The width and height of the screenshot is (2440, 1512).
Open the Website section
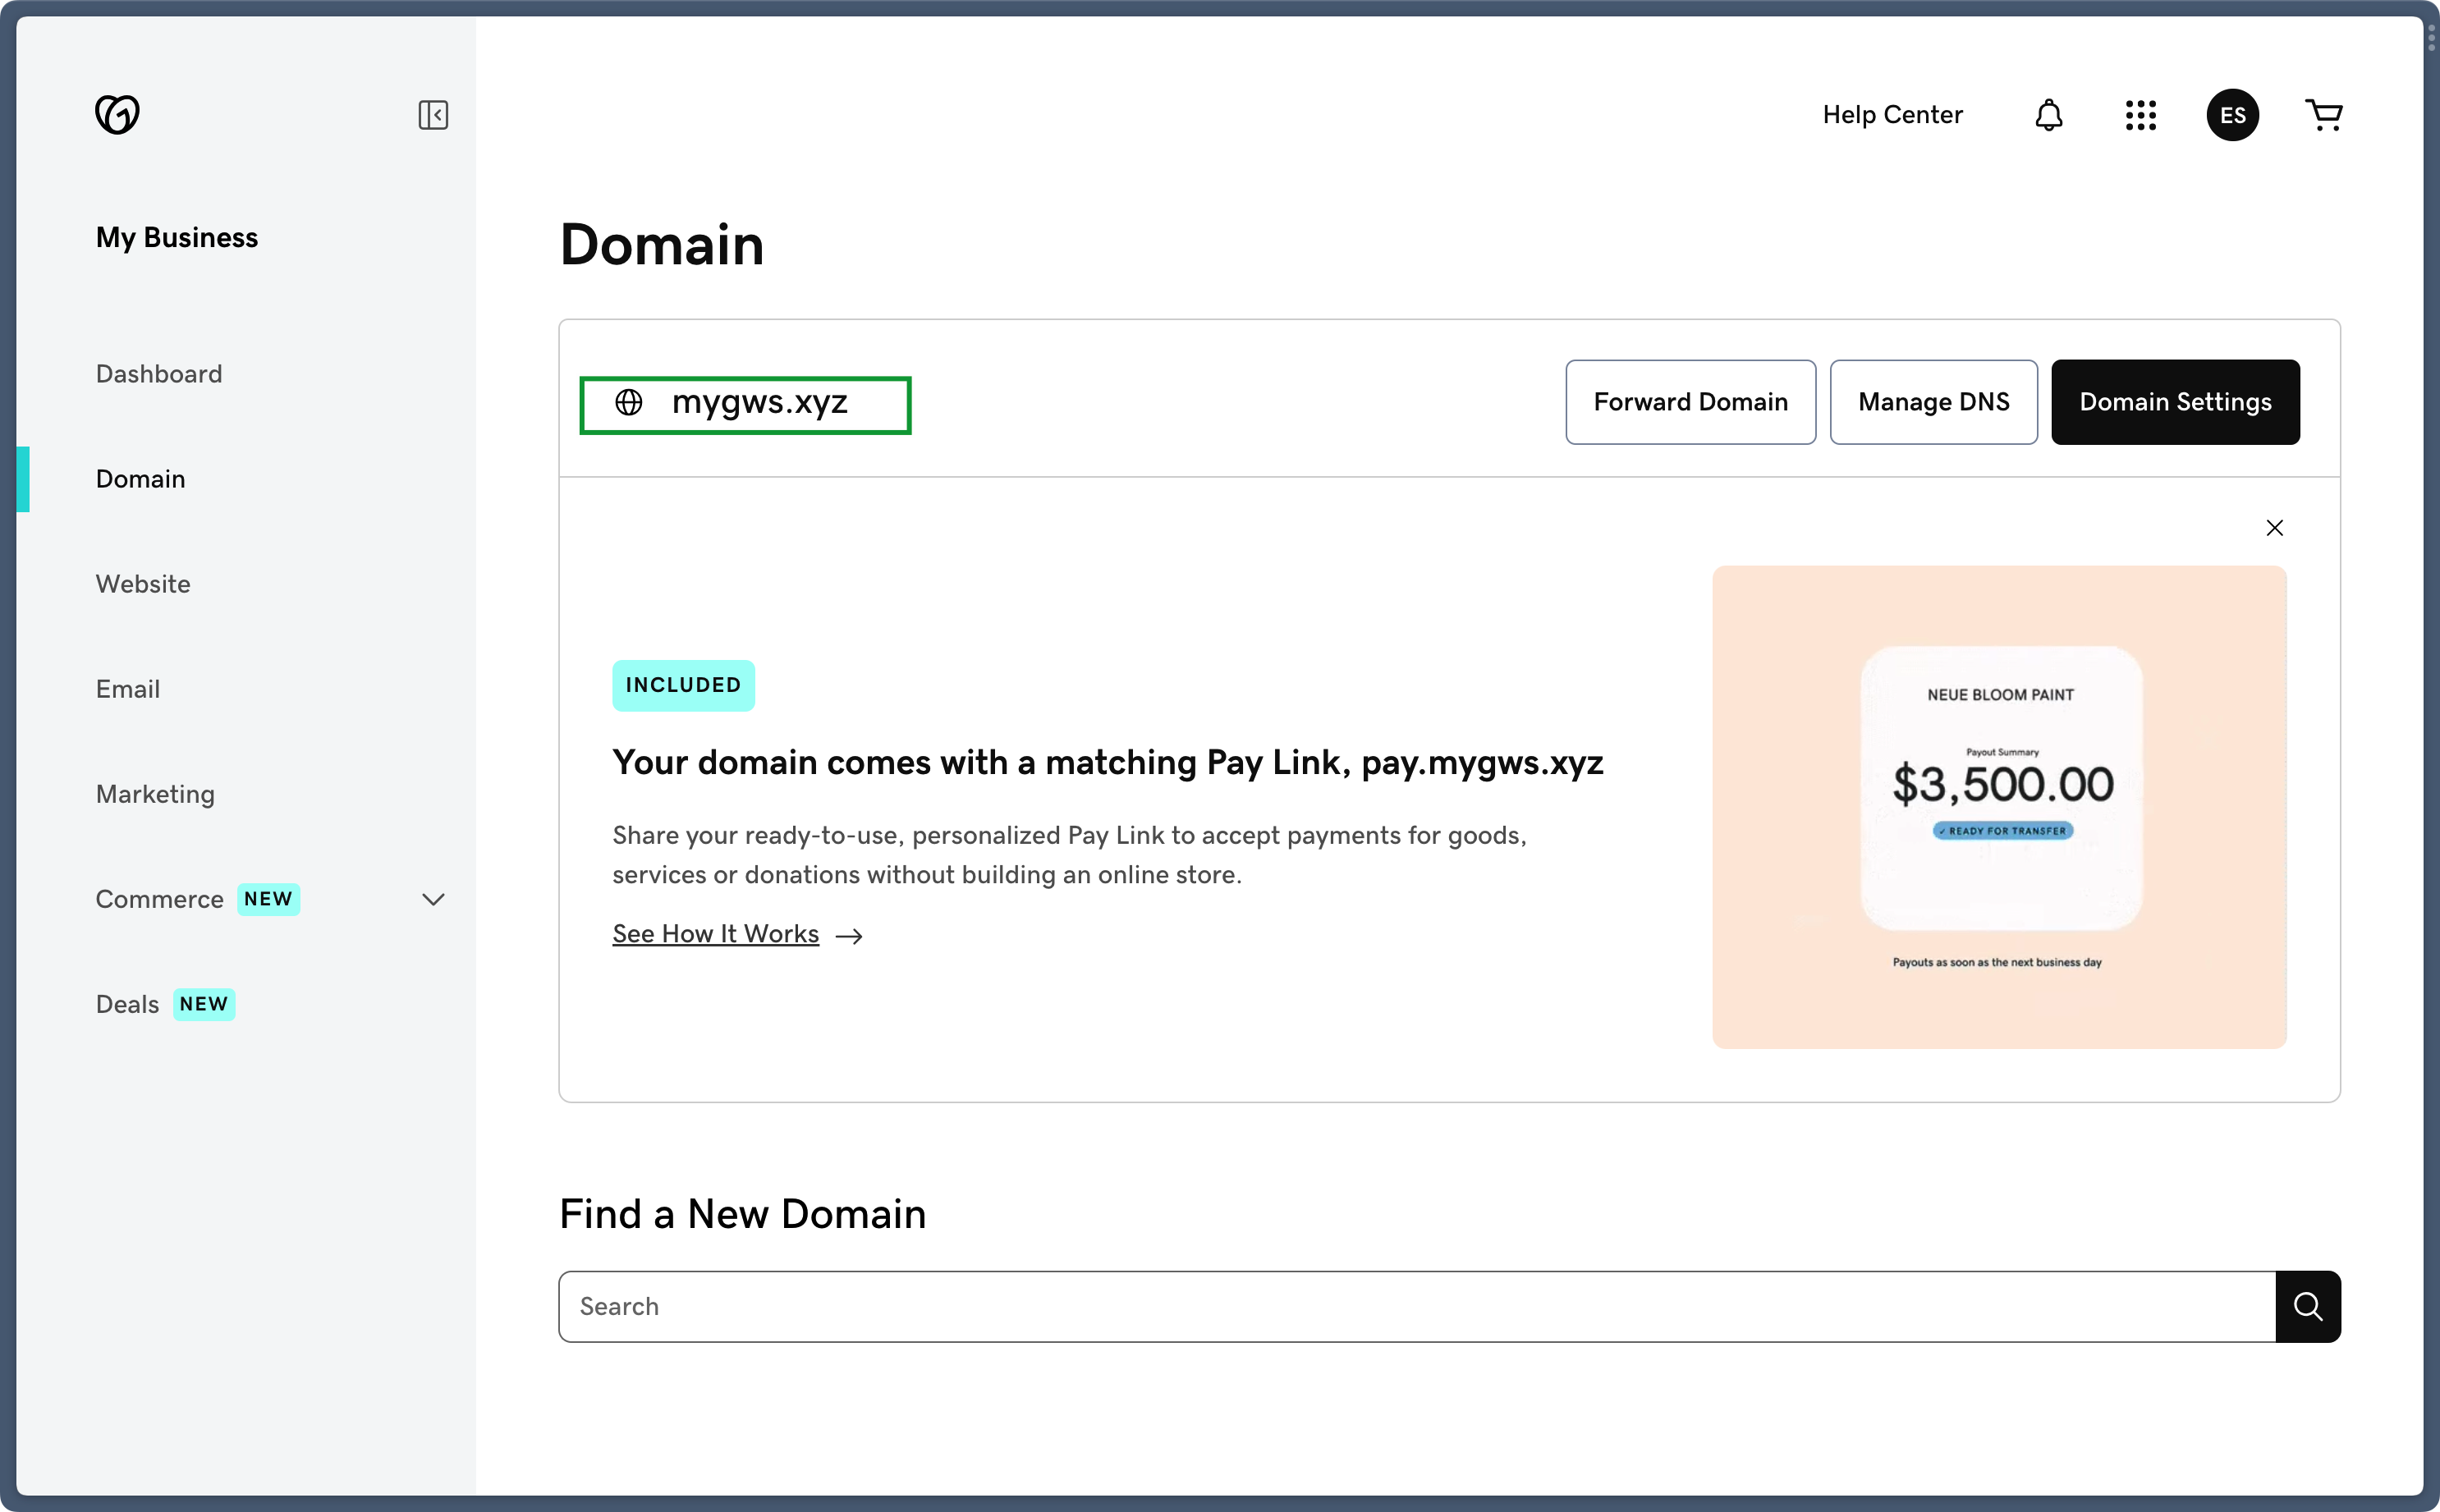coord(143,584)
